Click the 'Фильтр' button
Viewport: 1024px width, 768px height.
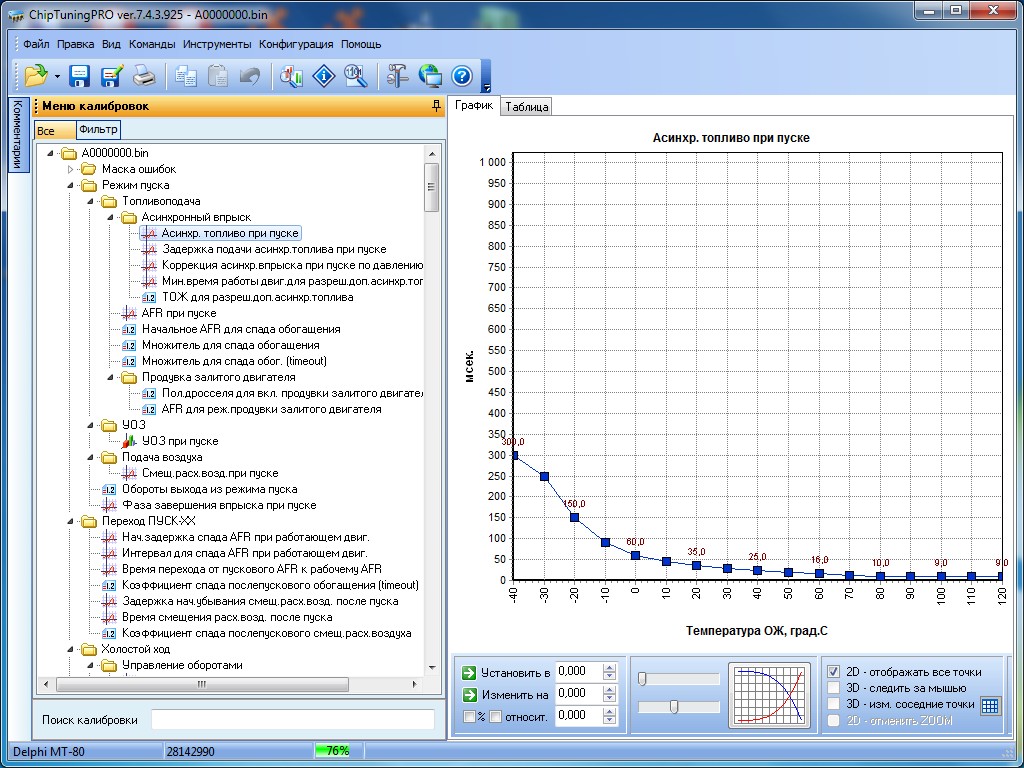pos(98,129)
